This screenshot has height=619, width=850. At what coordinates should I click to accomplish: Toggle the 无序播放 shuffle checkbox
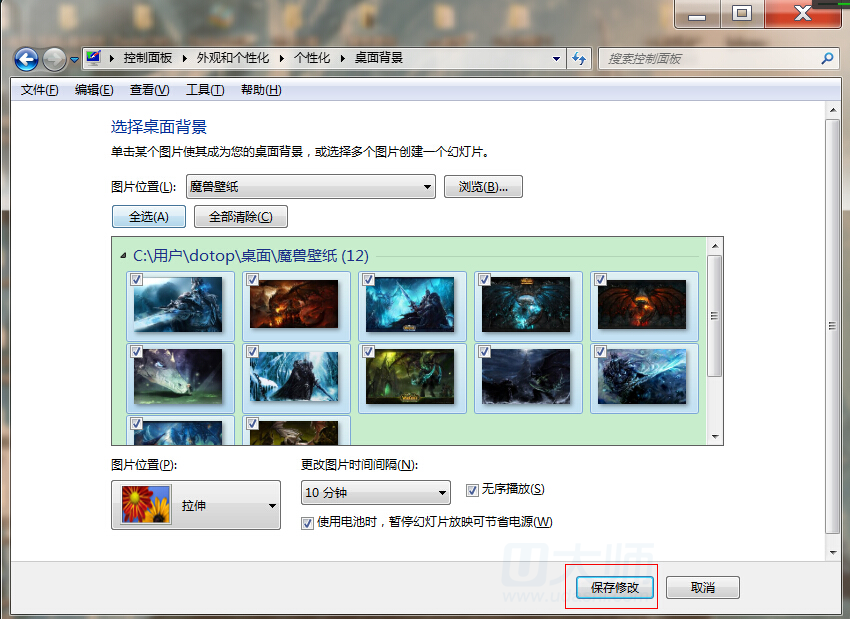coord(473,490)
